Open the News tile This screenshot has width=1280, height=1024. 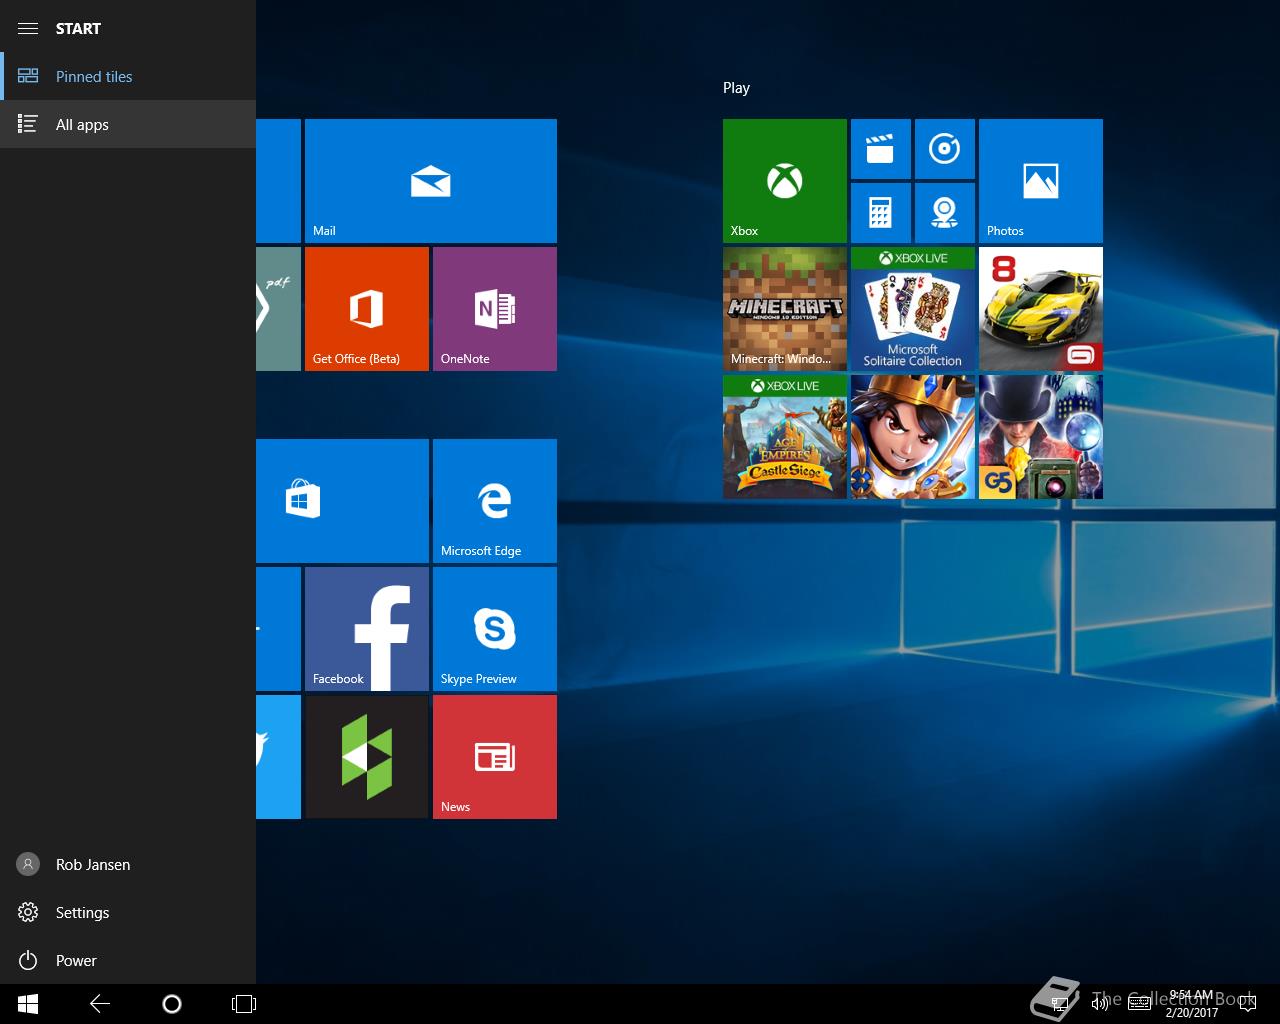[494, 756]
